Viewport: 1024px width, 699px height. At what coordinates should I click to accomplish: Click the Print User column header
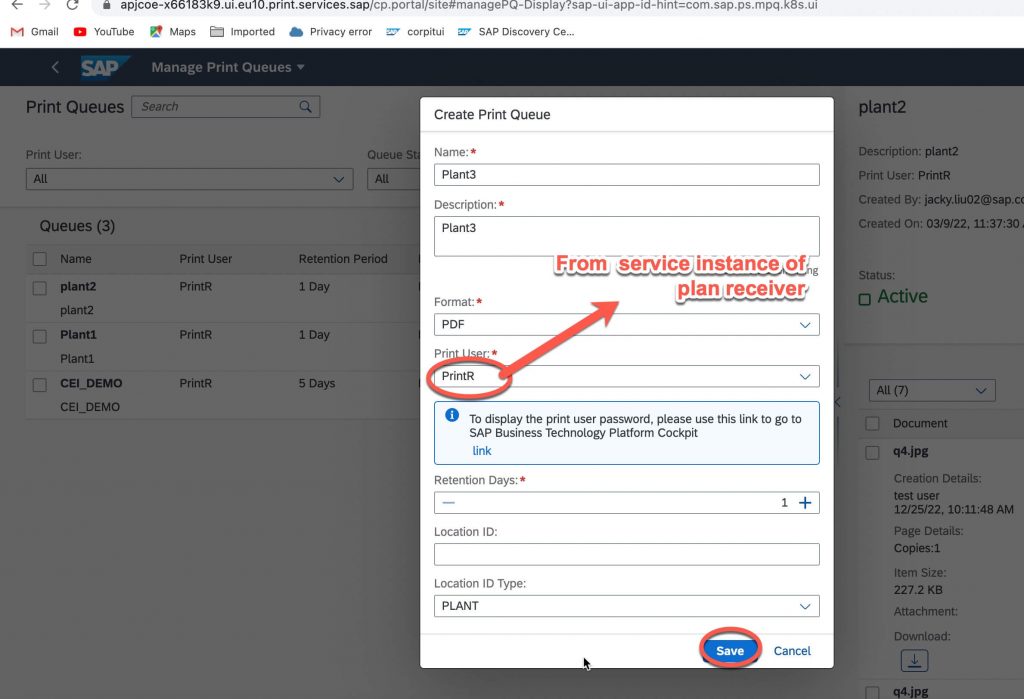206,259
